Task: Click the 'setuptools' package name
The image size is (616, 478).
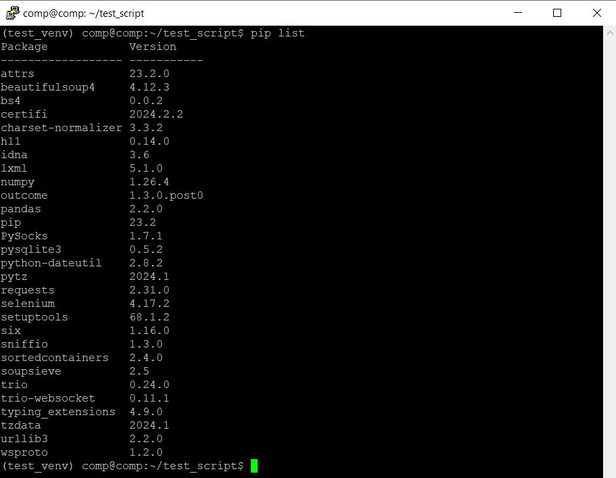Action: coord(34,317)
